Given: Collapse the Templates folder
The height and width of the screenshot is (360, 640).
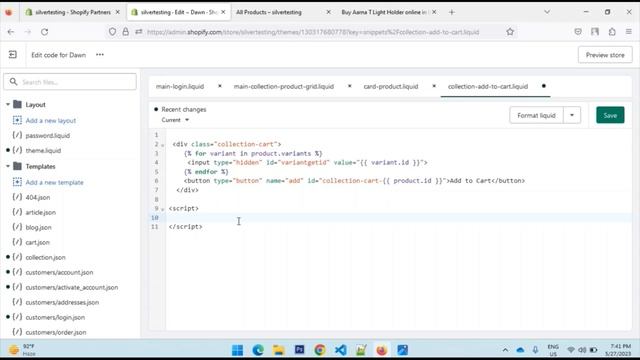Looking at the screenshot, I should coord(8,166).
